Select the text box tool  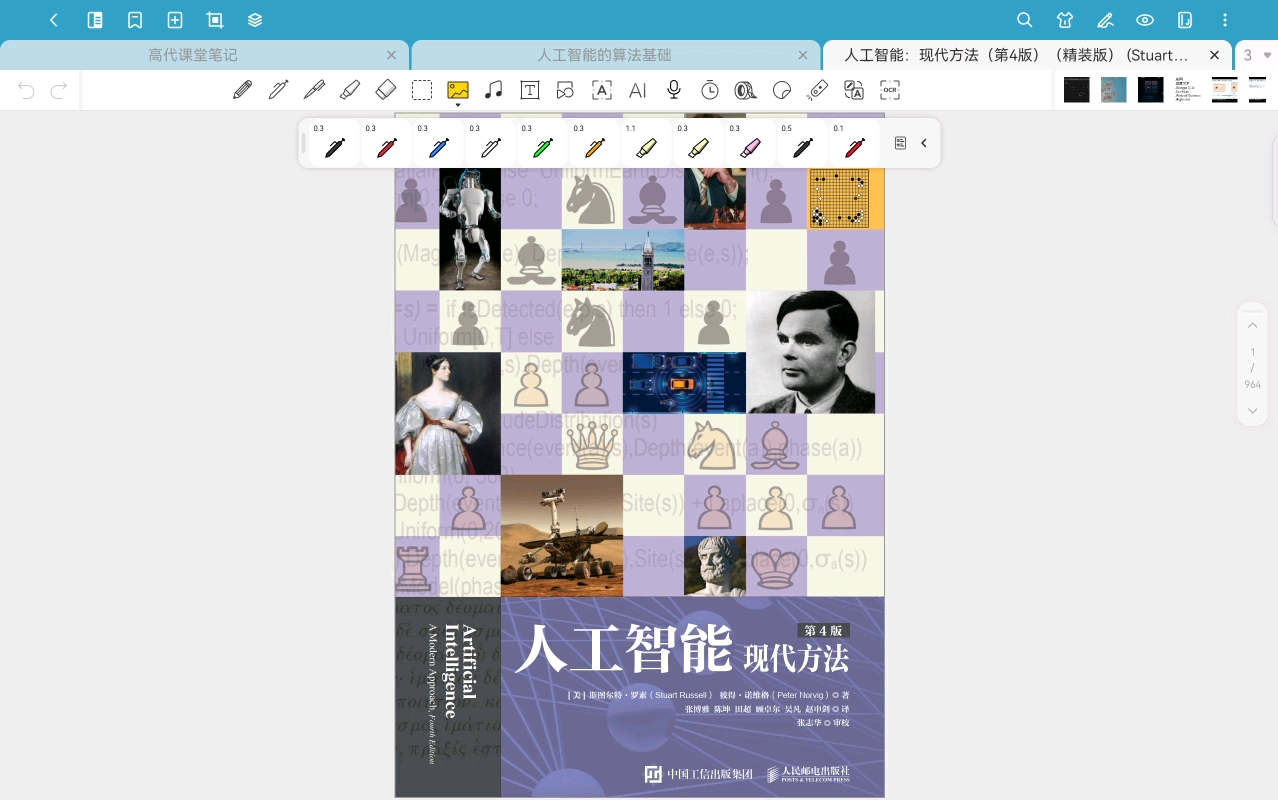[530, 90]
